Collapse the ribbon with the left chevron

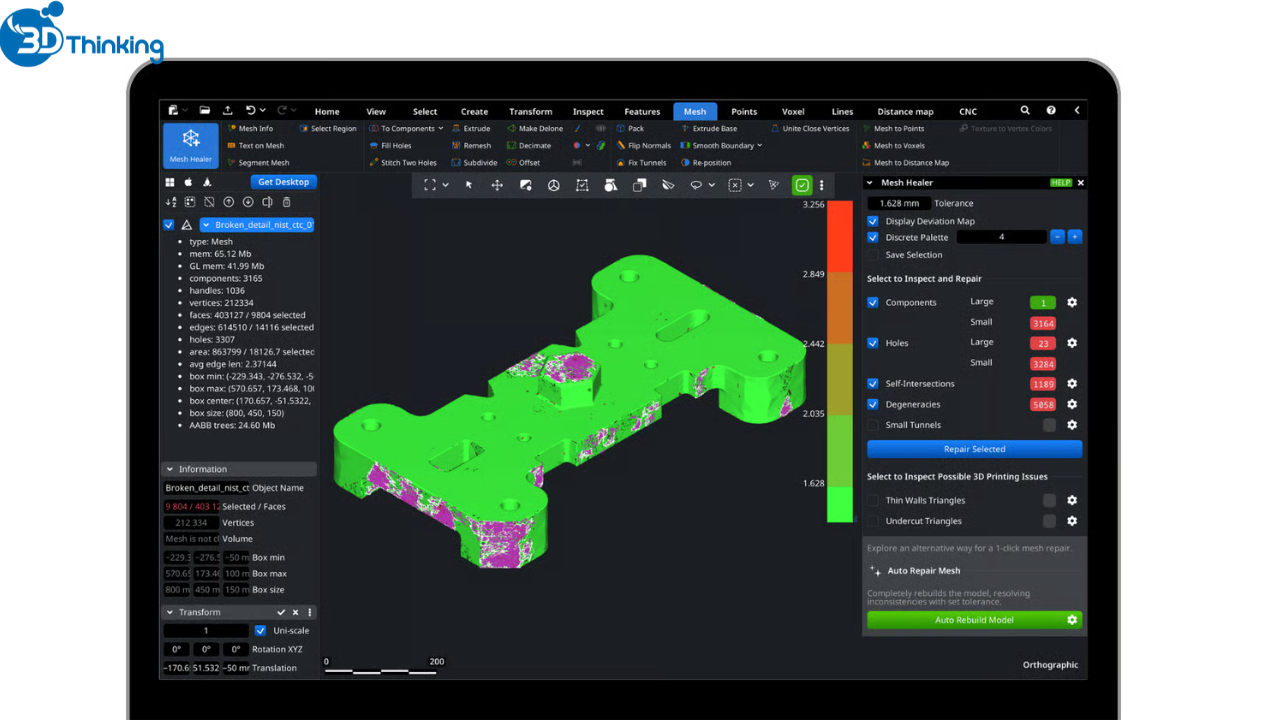click(x=1077, y=111)
